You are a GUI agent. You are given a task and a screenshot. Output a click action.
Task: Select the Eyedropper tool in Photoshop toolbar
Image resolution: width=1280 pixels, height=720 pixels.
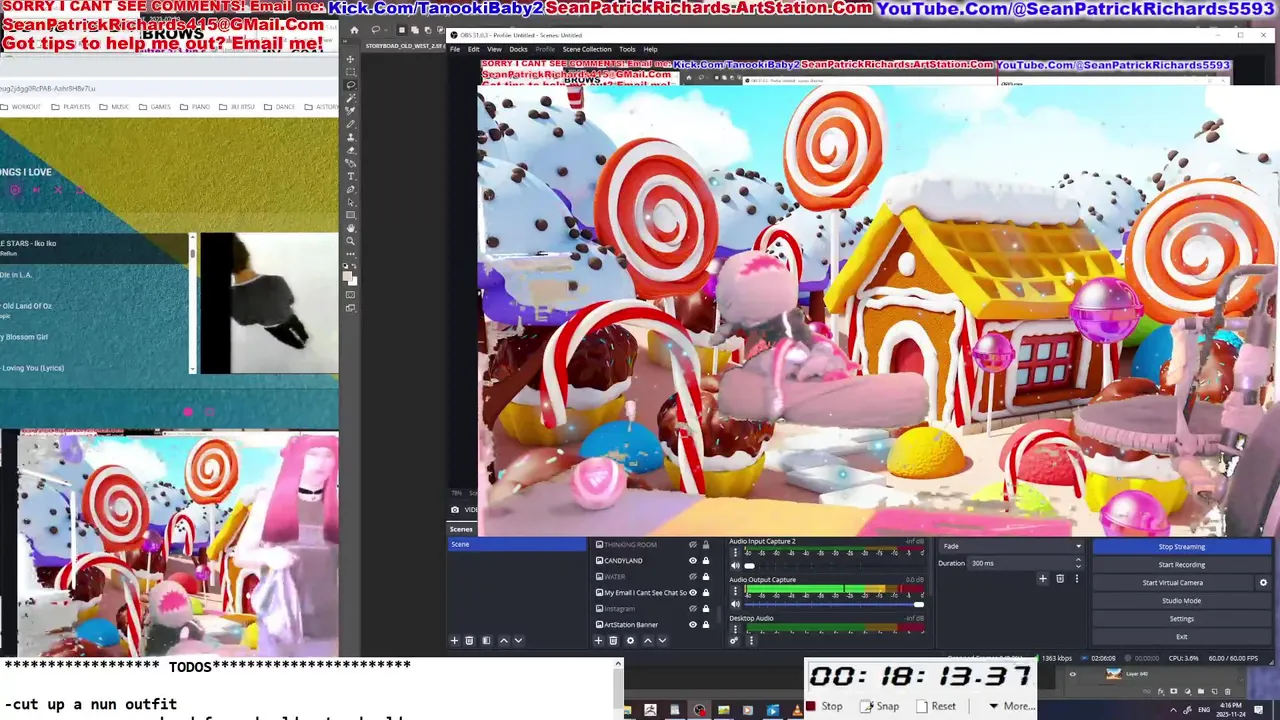click(350, 110)
